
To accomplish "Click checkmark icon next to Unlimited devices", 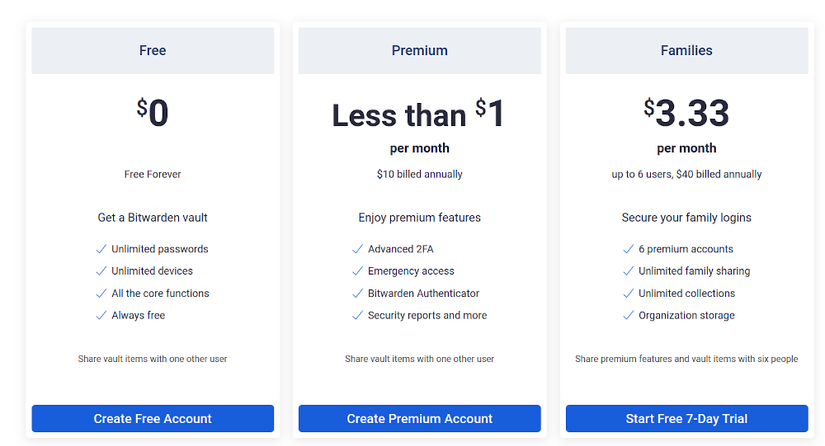I will coord(101,271).
